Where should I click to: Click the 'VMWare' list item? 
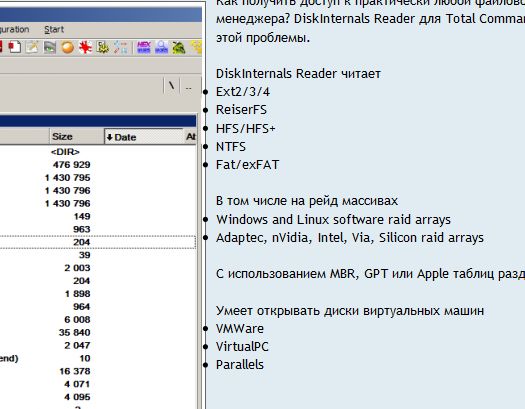click(240, 329)
